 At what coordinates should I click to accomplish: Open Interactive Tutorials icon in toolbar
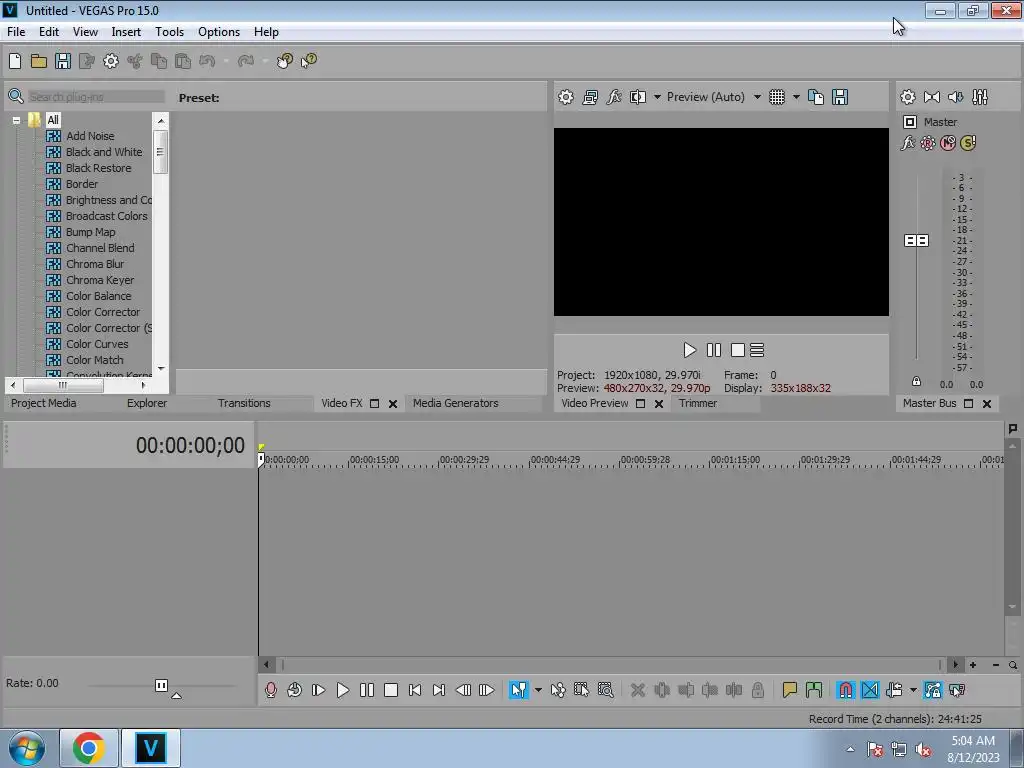coord(284,61)
